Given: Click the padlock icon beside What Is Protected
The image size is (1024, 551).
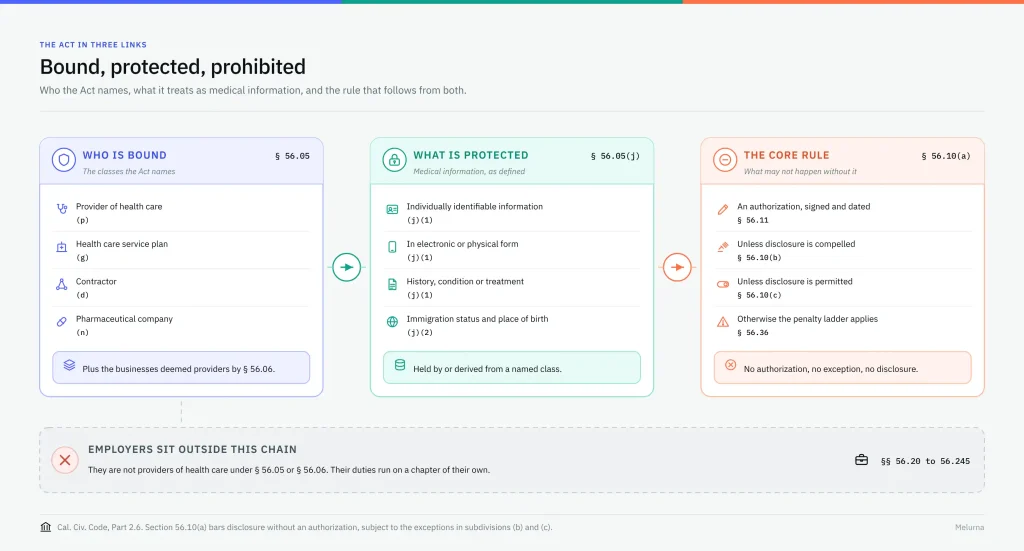Looking at the screenshot, I should point(394,160).
